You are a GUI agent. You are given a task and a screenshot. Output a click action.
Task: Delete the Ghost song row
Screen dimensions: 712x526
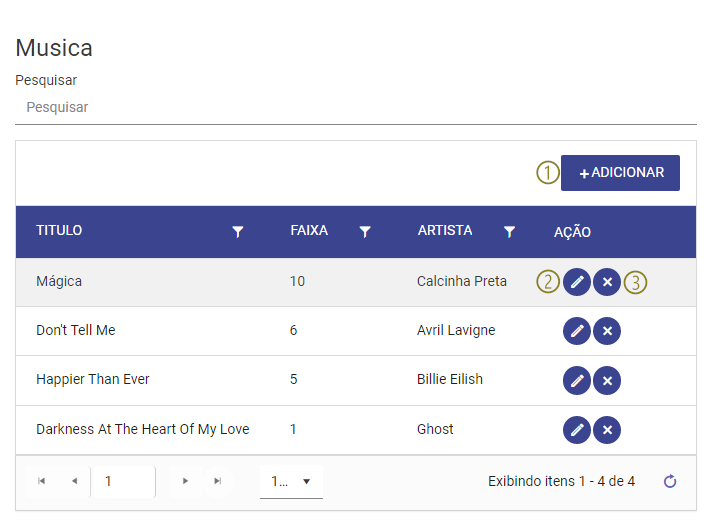coord(607,430)
